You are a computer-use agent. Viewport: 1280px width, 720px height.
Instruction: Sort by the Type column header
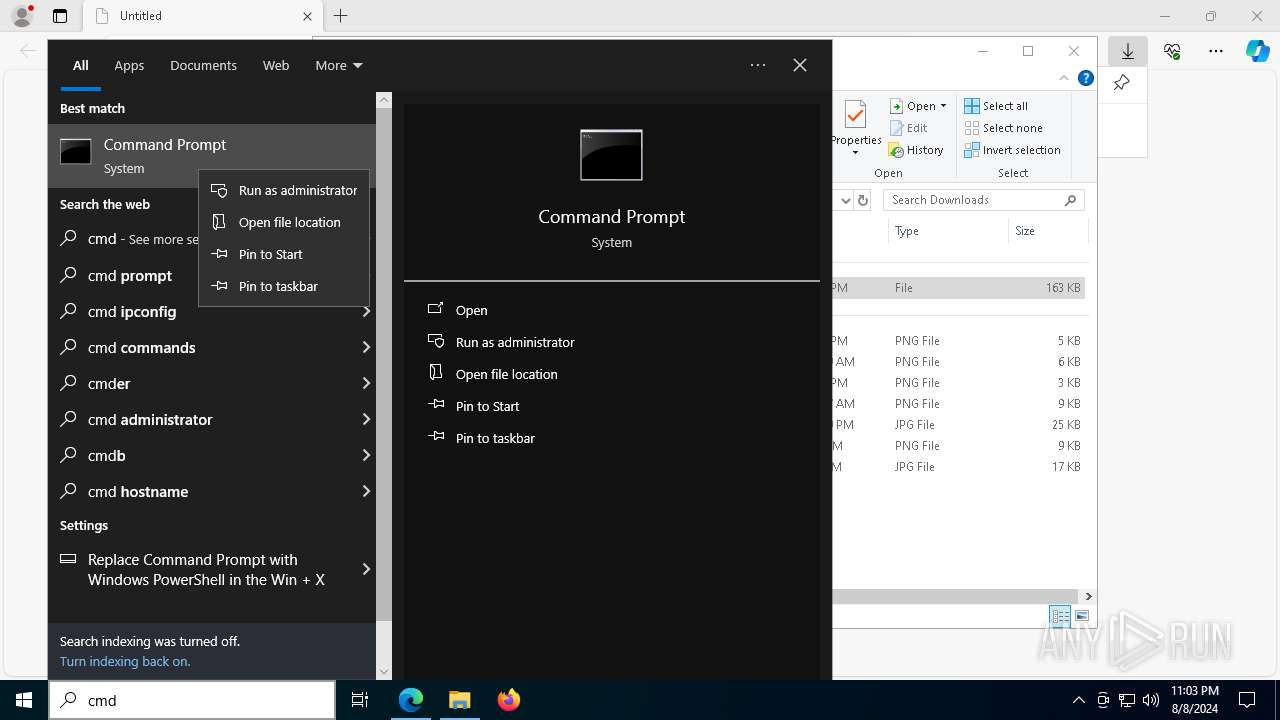(947, 231)
